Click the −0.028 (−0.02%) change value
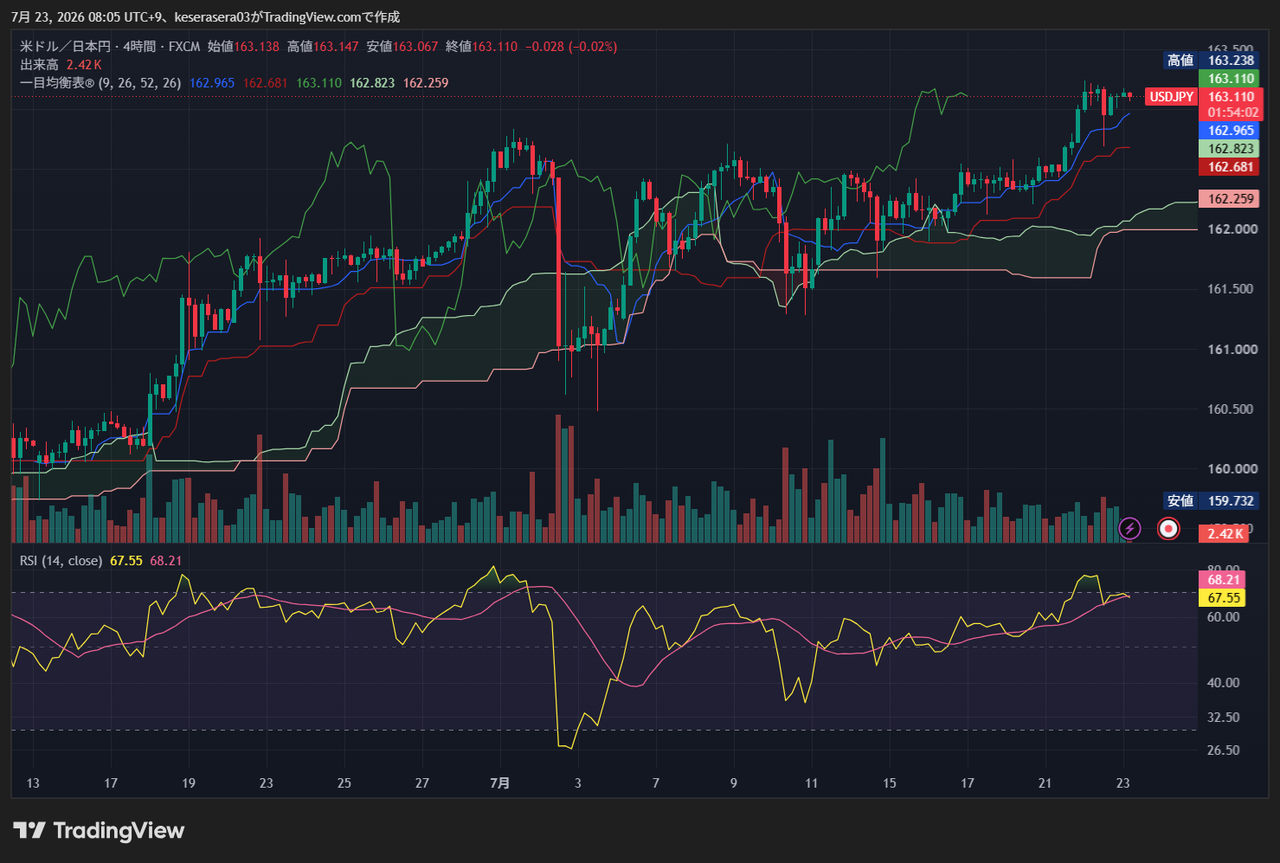Image resolution: width=1280 pixels, height=863 pixels. pyautogui.click(x=571, y=46)
